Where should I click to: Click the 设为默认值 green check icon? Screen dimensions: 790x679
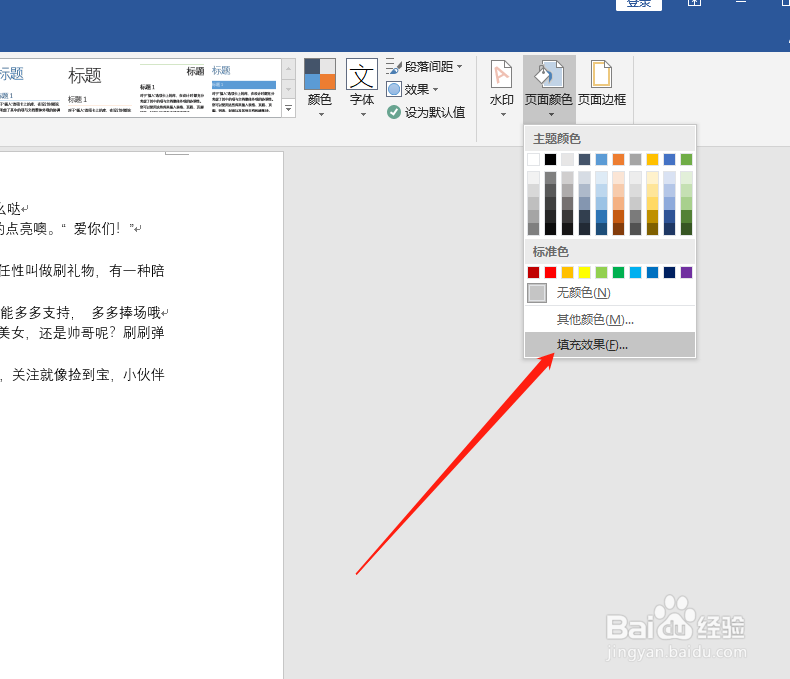pos(393,112)
